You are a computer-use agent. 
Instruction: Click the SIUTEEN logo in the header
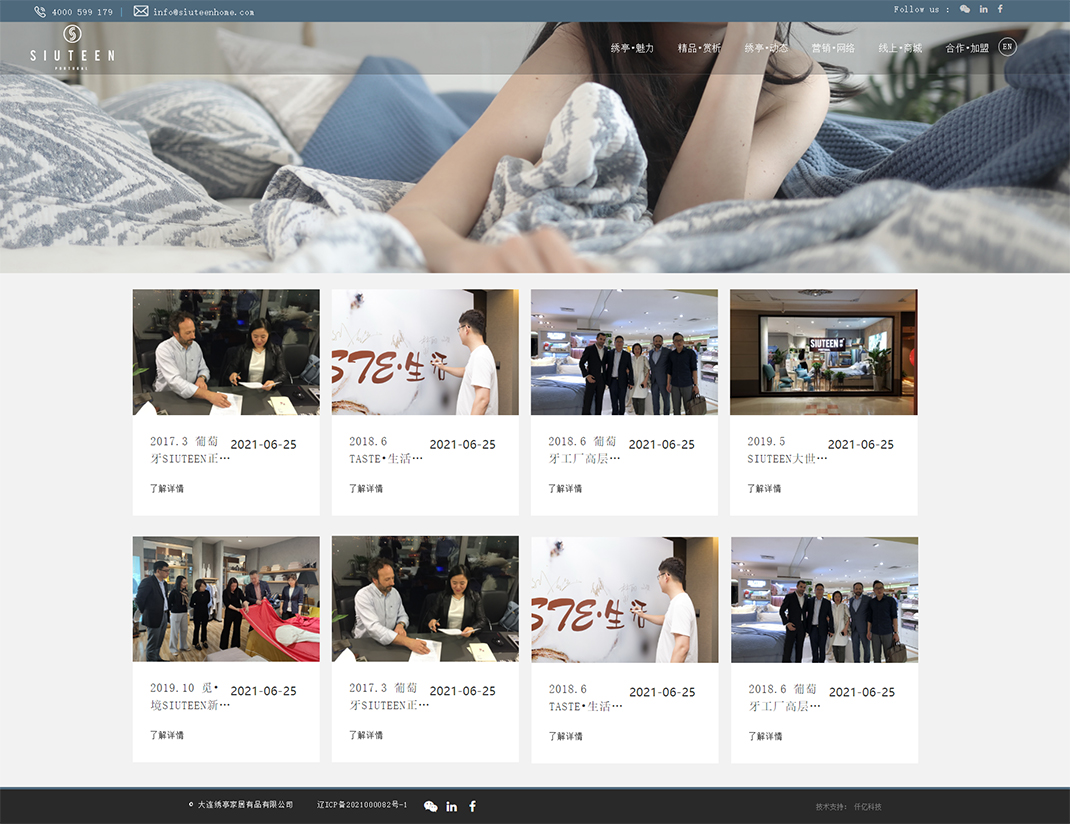(x=72, y=45)
